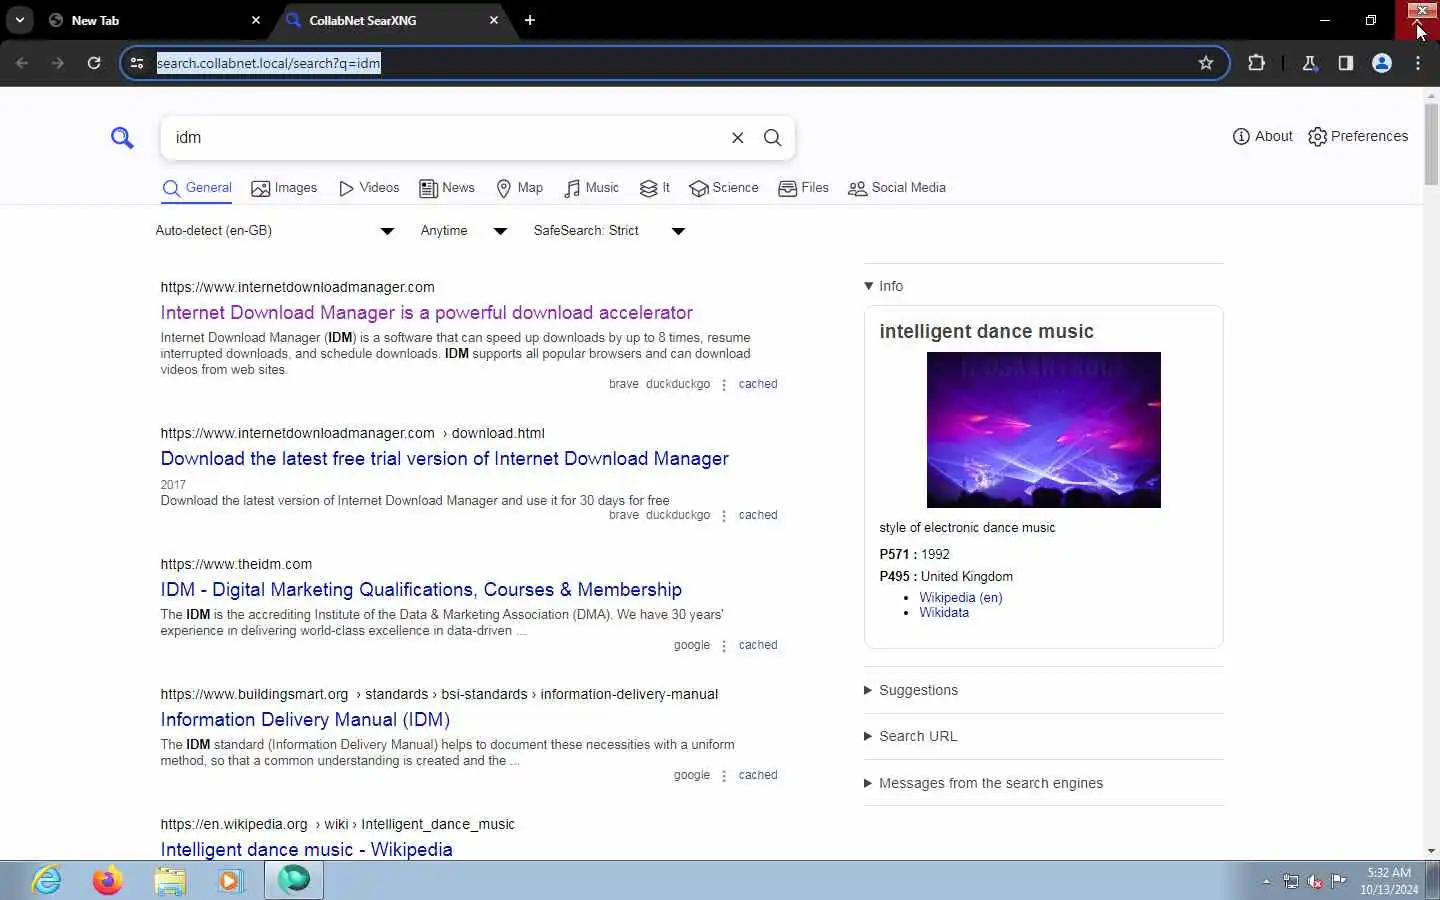
Task: Go back to the previous page
Action: pyautogui.click(x=22, y=63)
